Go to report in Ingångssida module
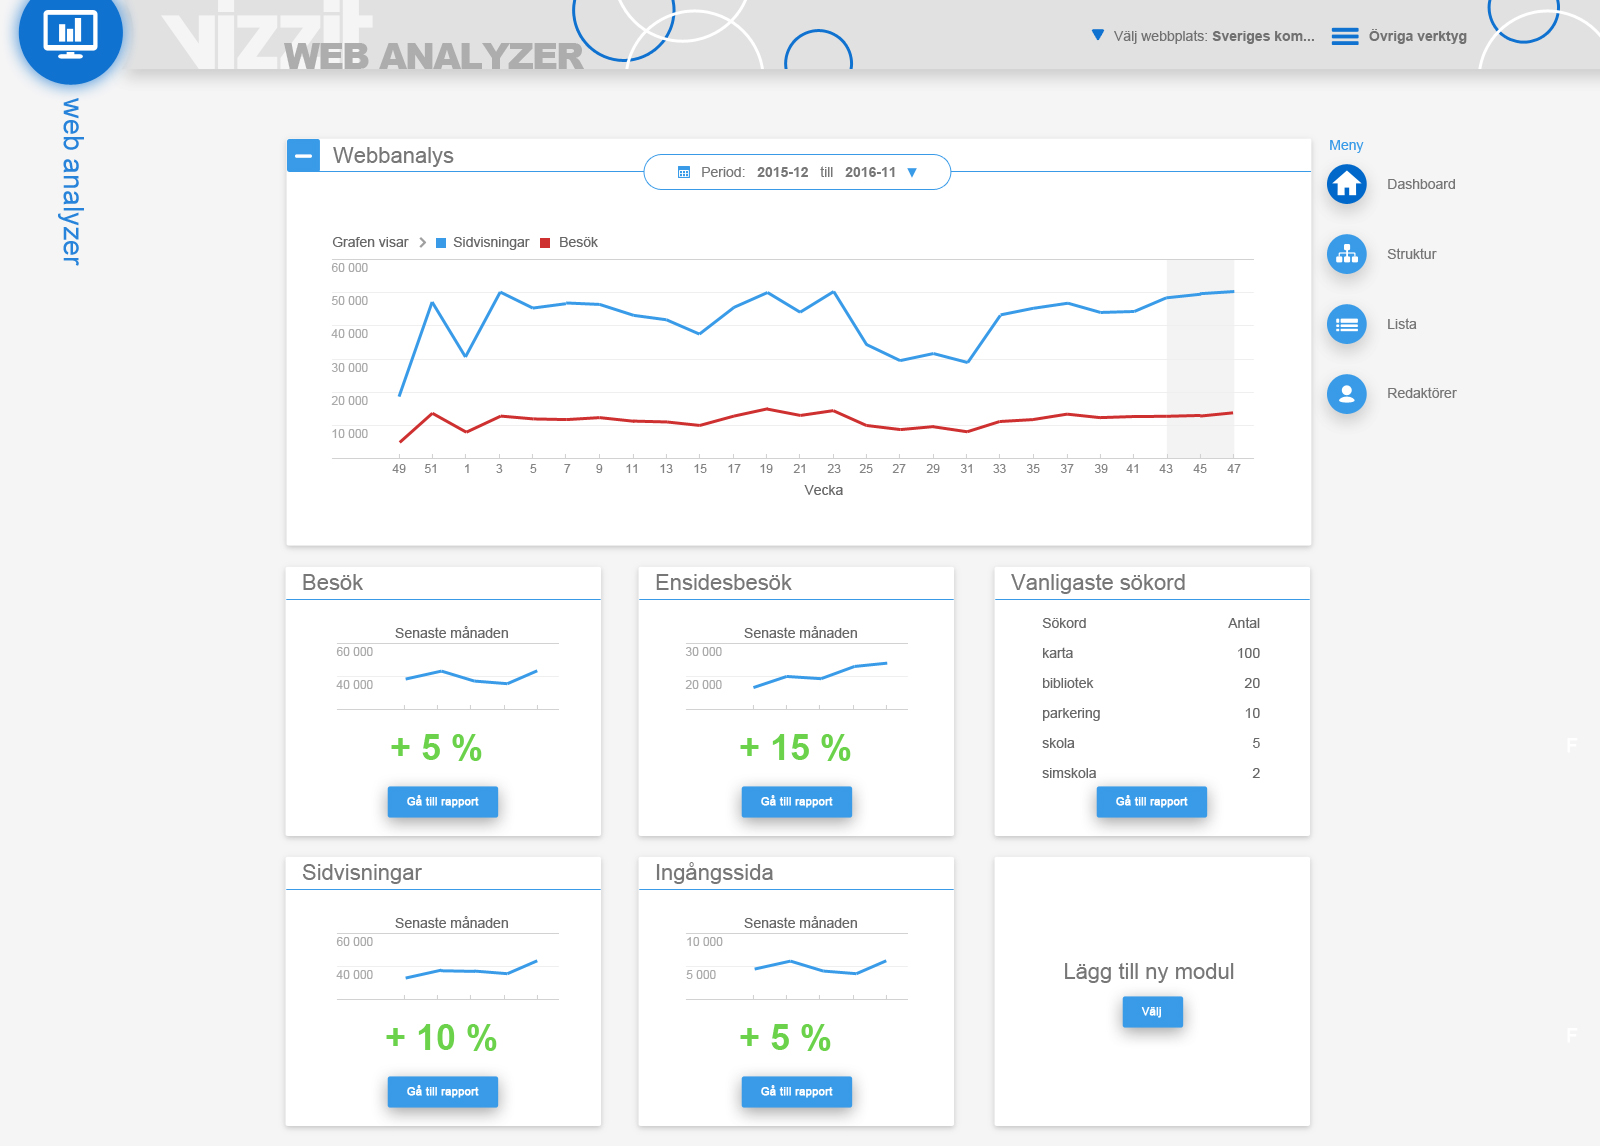Viewport: 1600px width, 1146px height. pyautogui.click(x=797, y=1092)
